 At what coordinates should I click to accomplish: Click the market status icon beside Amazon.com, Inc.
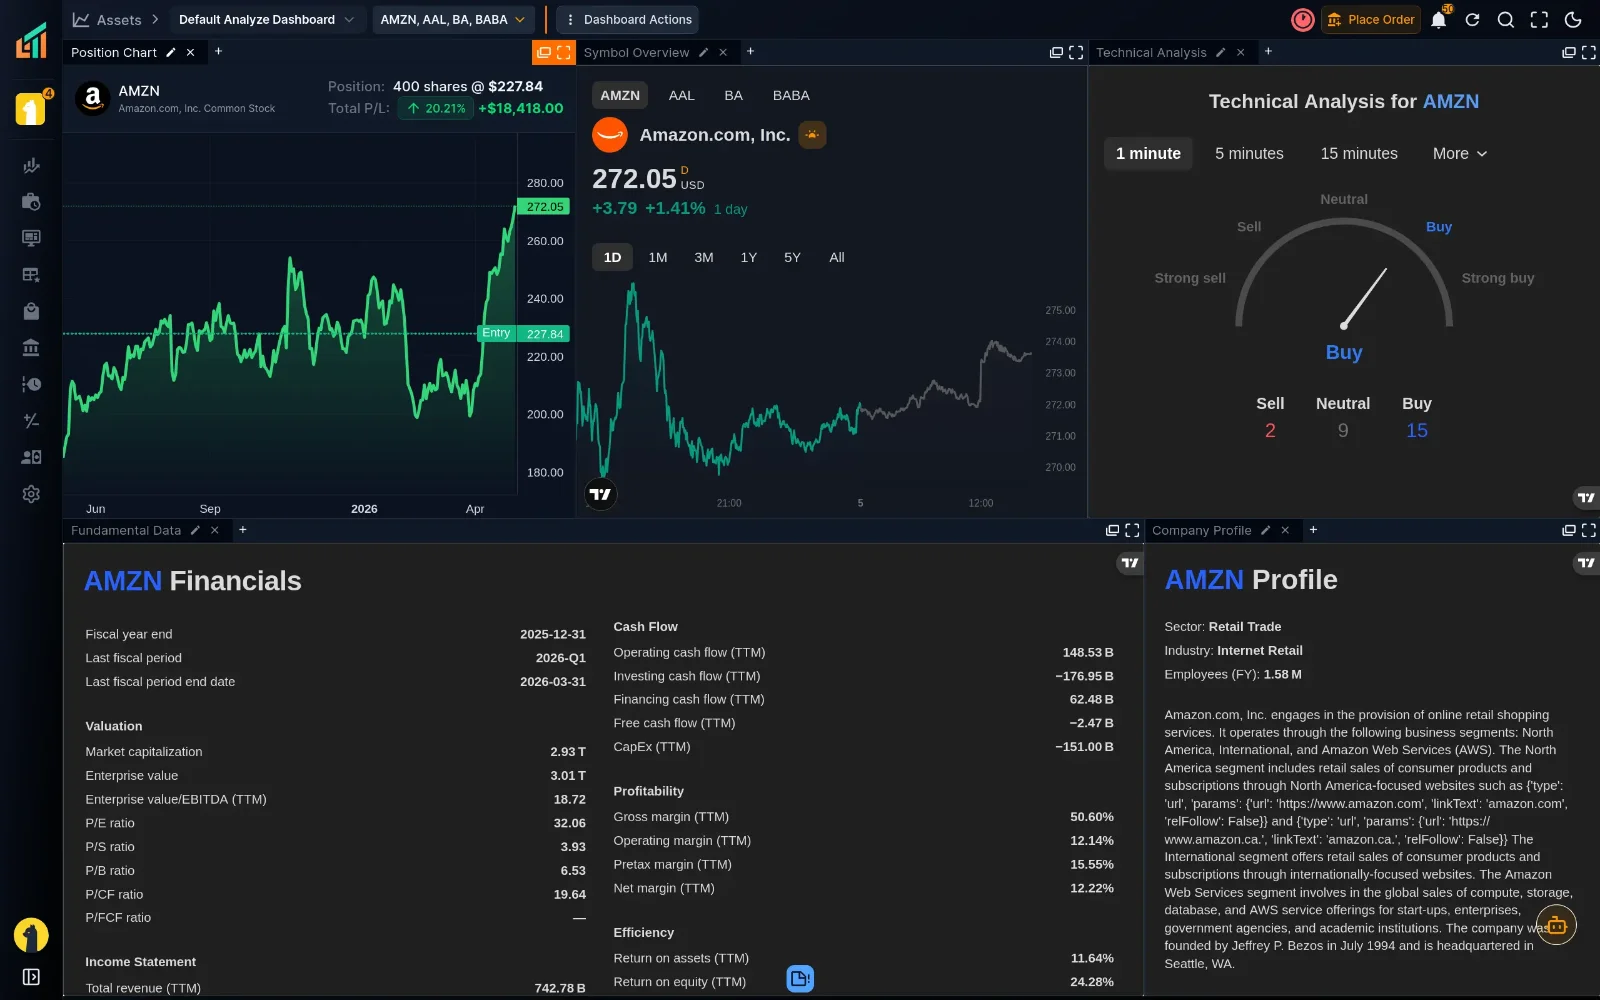tap(812, 134)
